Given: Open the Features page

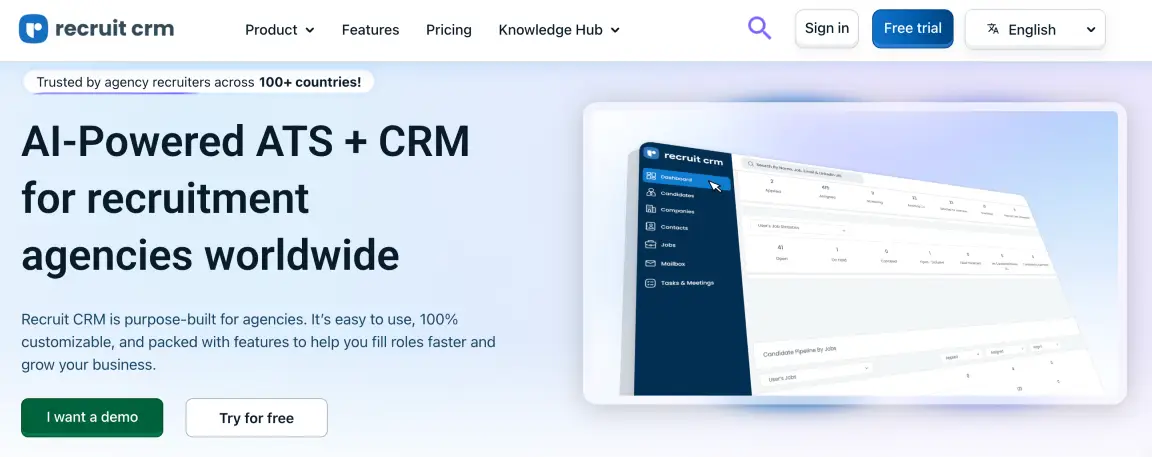Looking at the screenshot, I should pyautogui.click(x=370, y=30).
